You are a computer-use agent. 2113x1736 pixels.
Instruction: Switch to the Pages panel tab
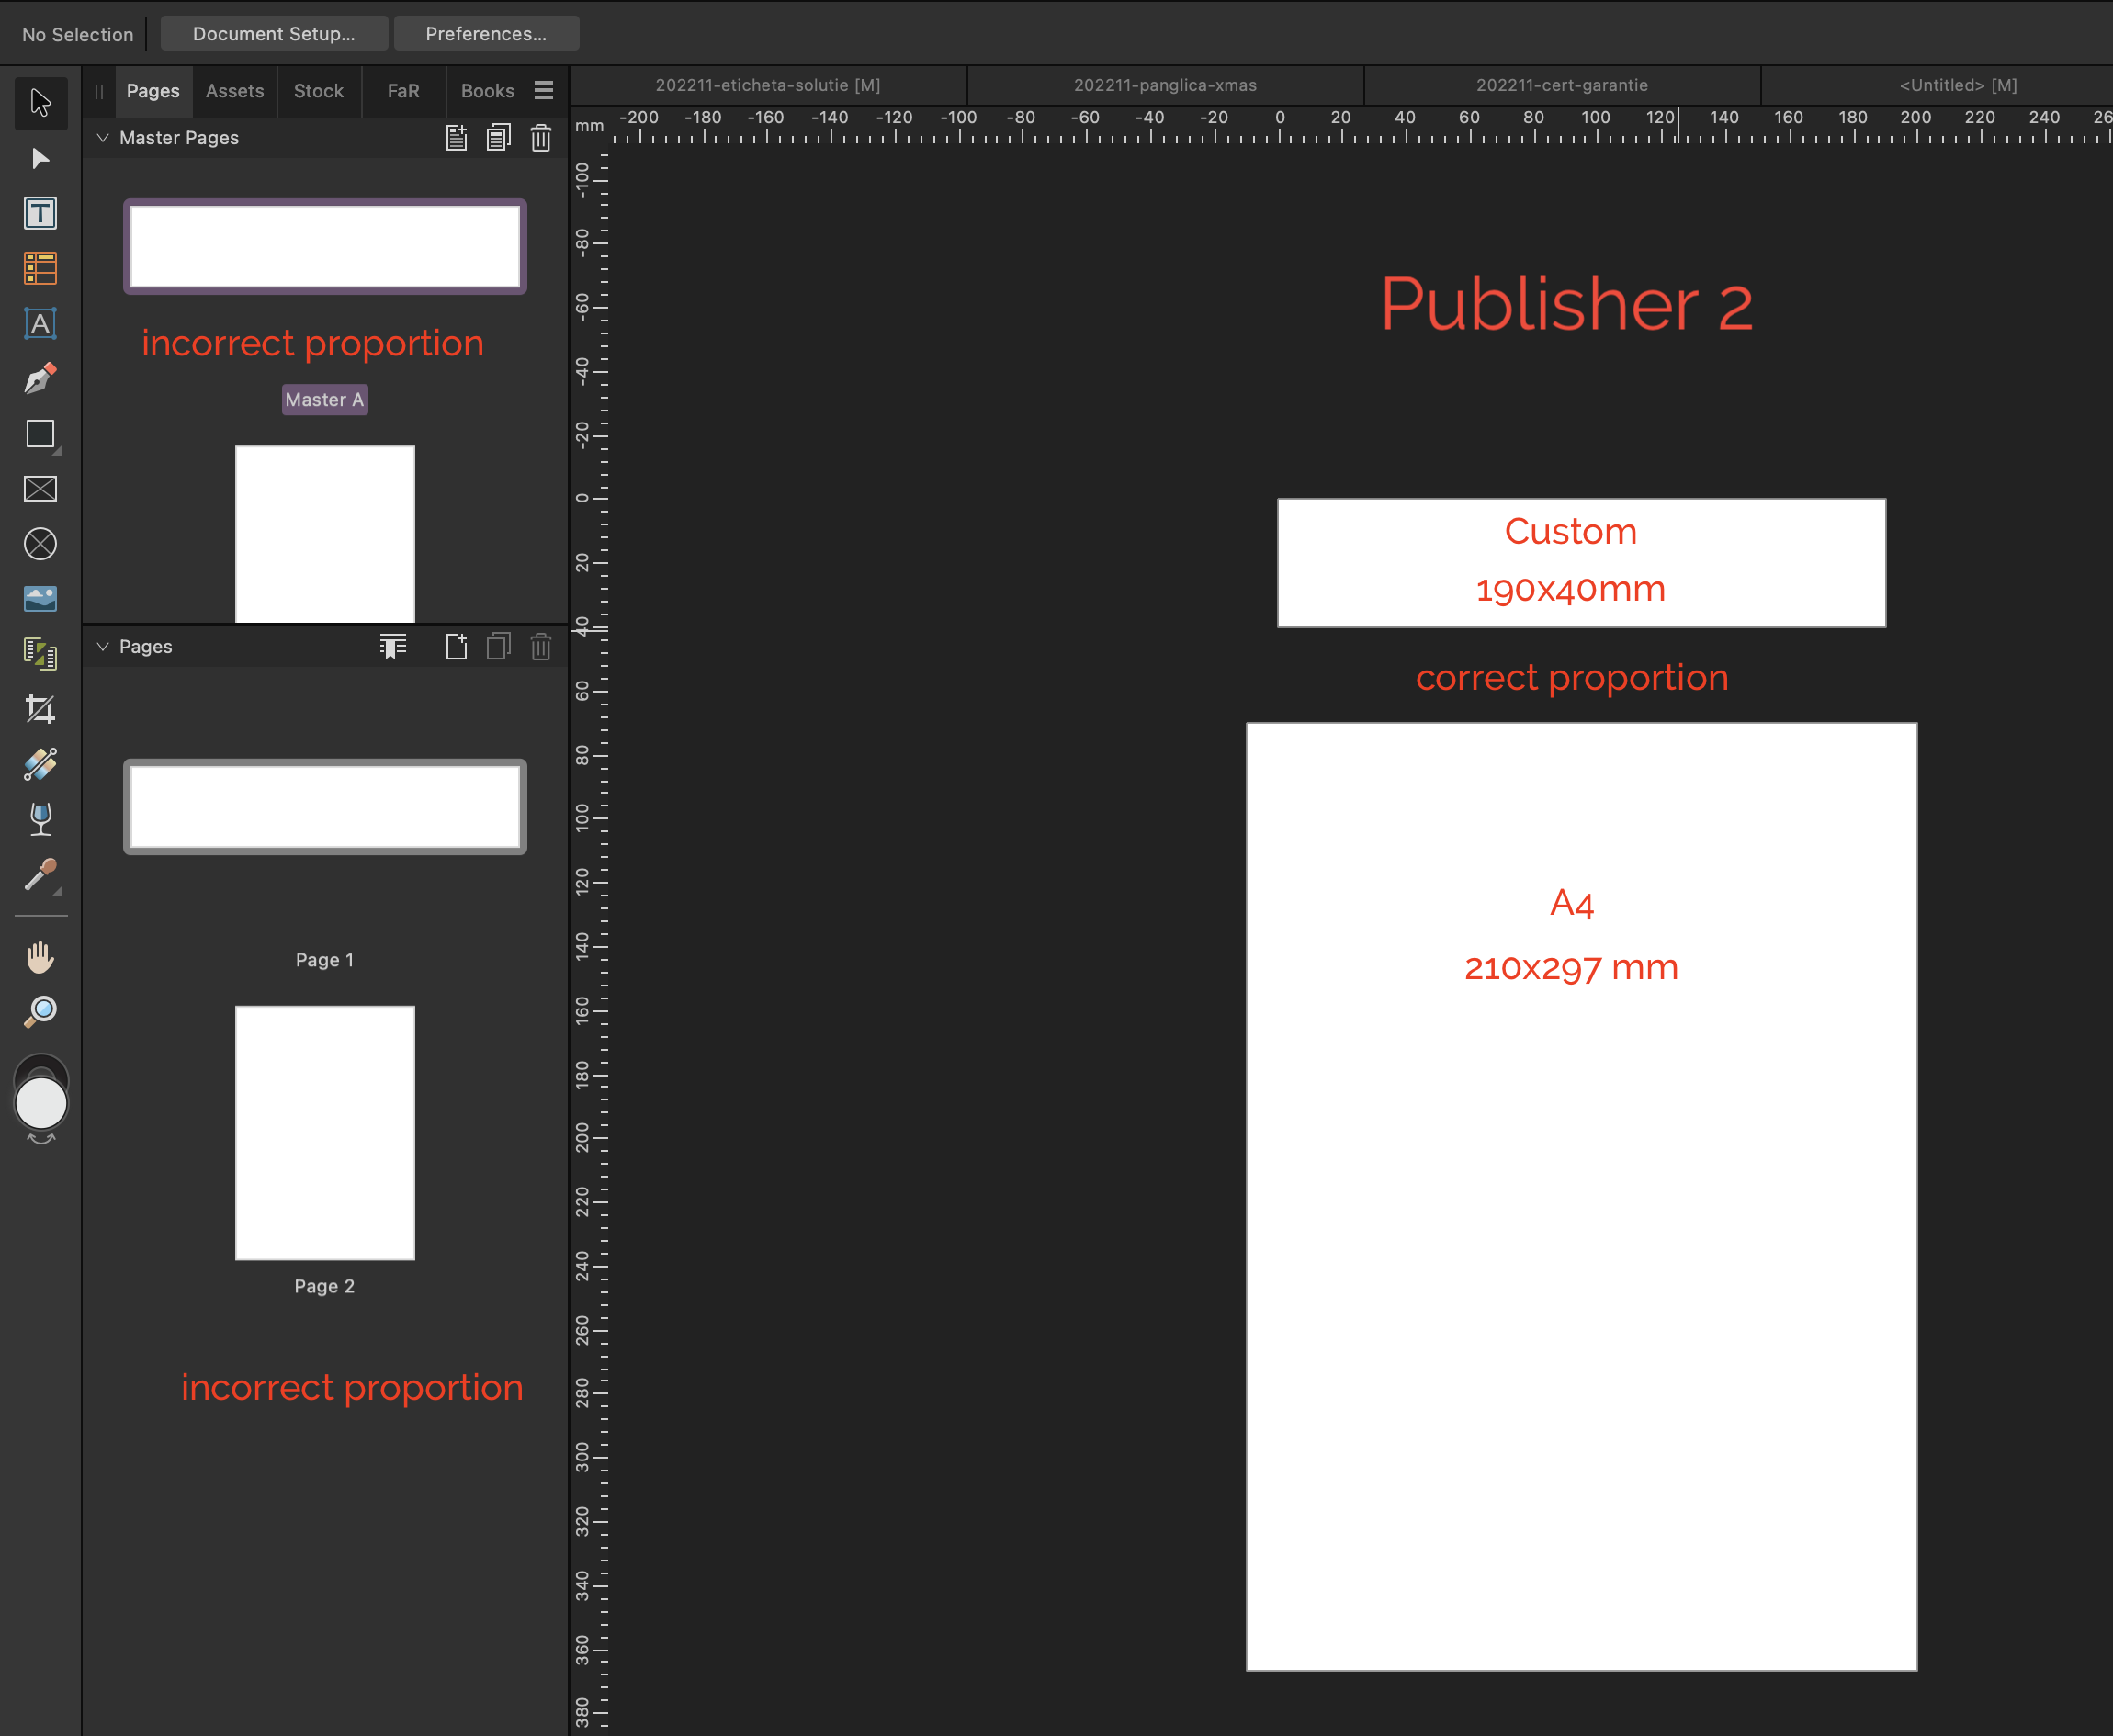pos(153,91)
